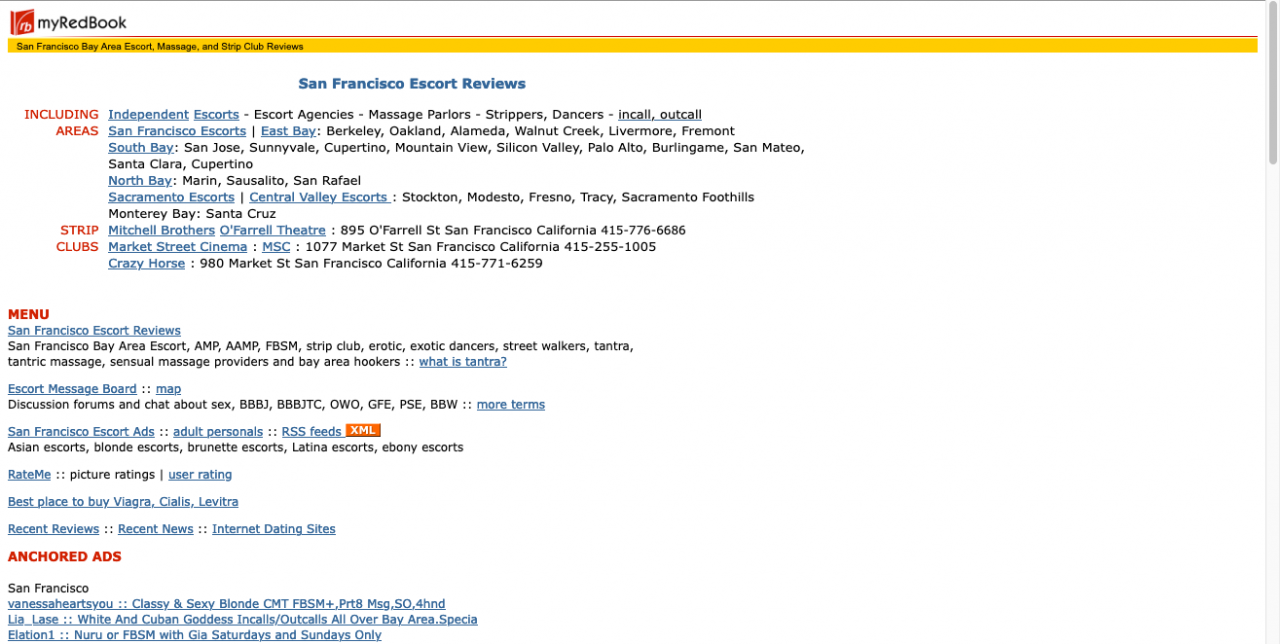Select the RSS feeds link

tap(311, 432)
